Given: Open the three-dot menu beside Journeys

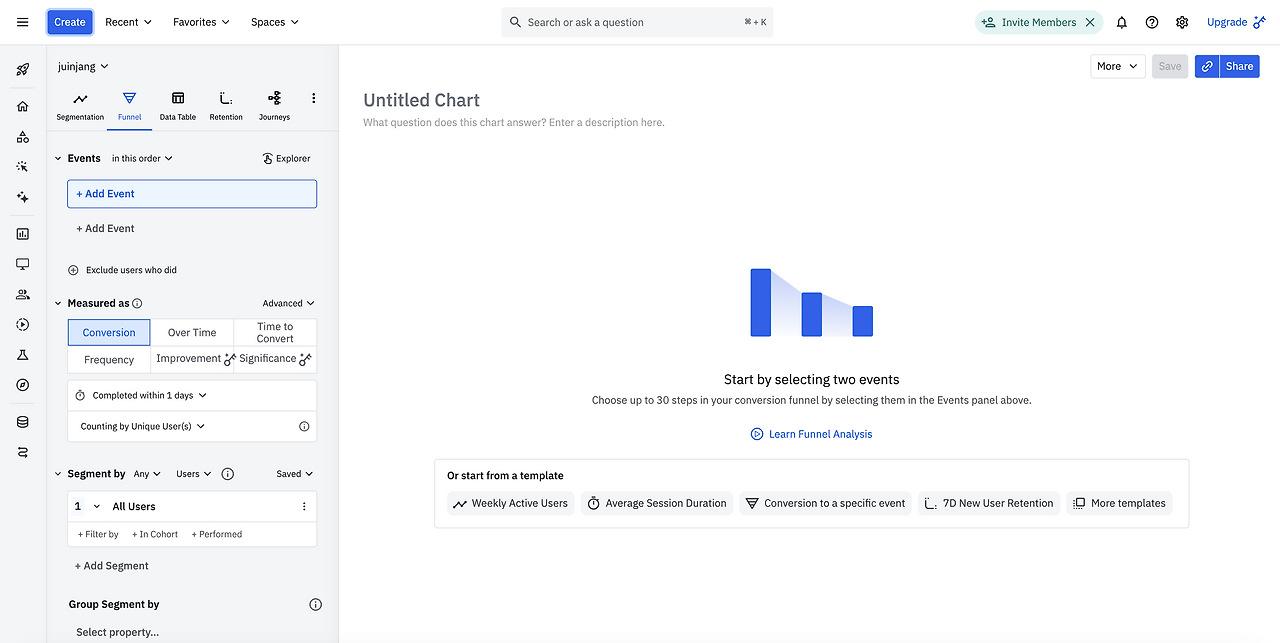Looking at the screenshot, I should coord(314,98).
